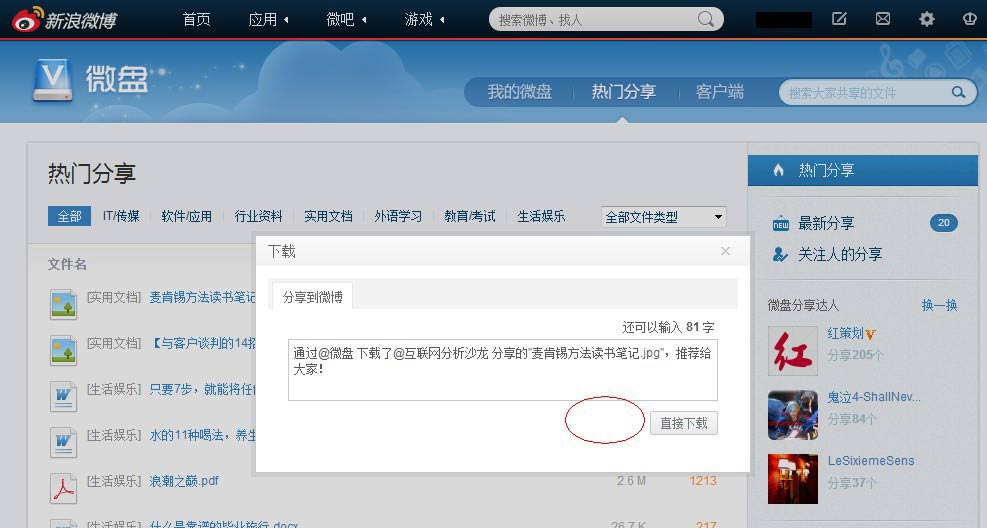
Task: Switch to 我的微盘 tab
Action: pyautogui.click(x=519, y=92)
